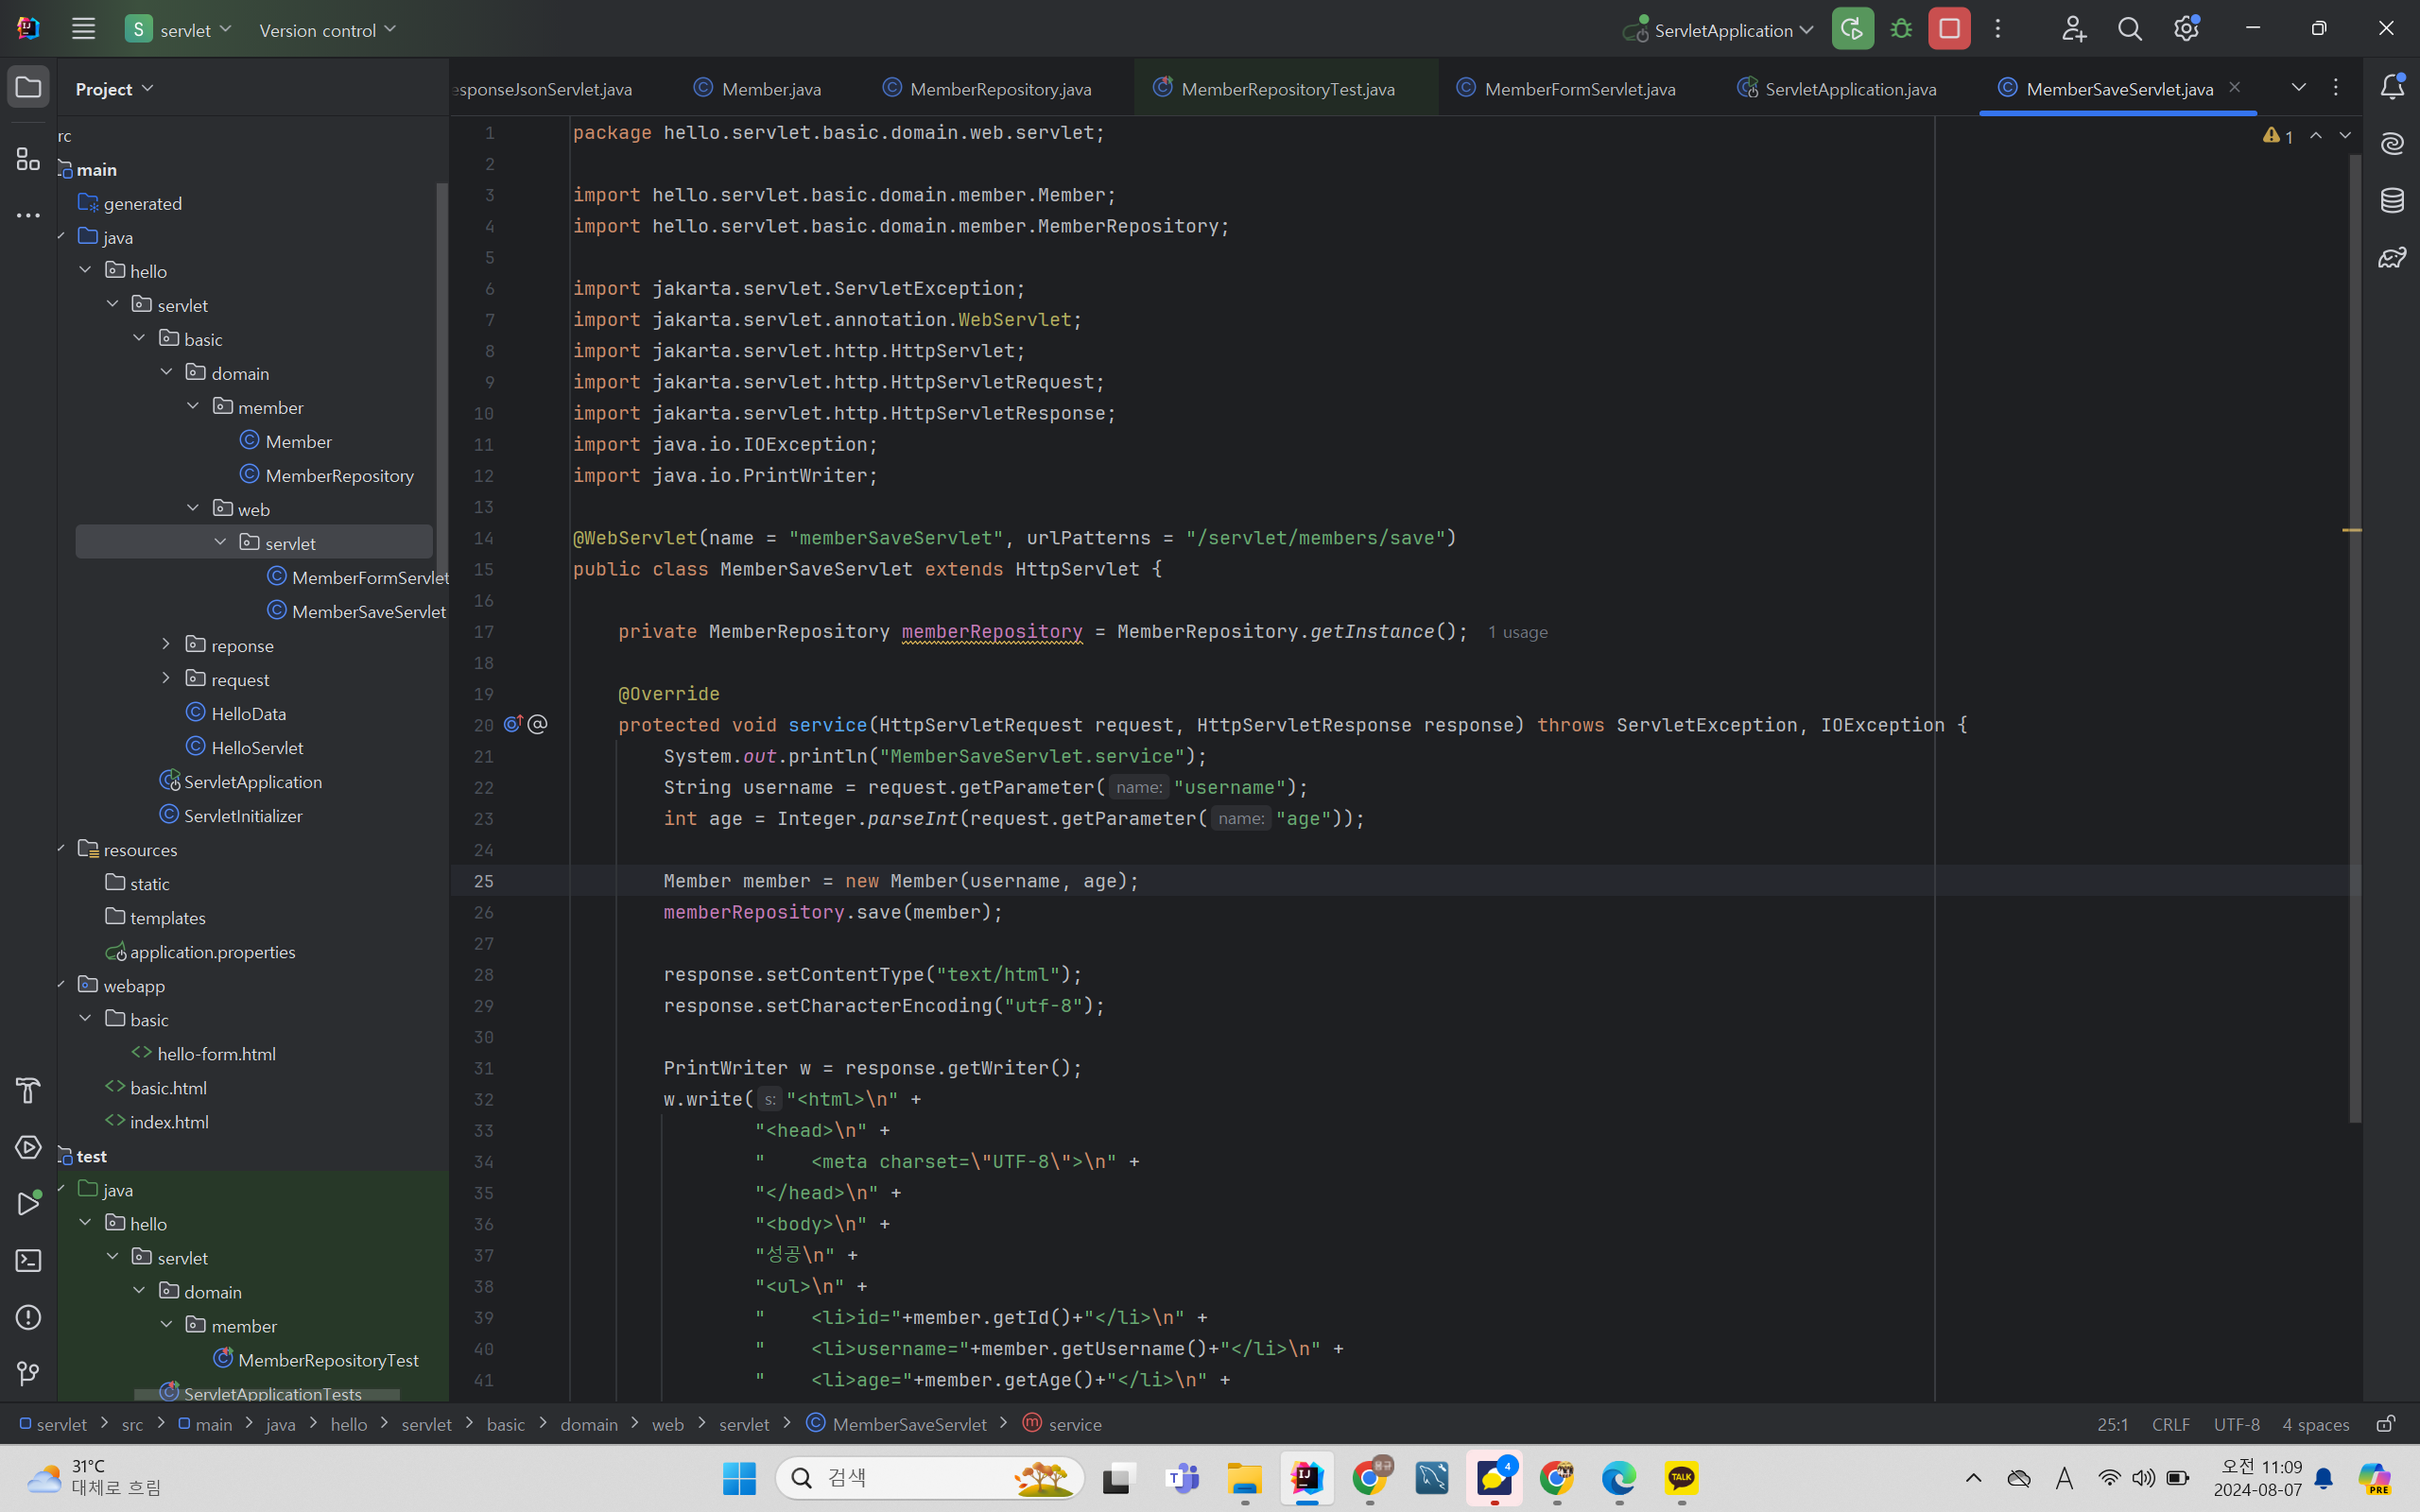Stop the running application
Screen dimensions: 2420x1512
click(1949, 29)
